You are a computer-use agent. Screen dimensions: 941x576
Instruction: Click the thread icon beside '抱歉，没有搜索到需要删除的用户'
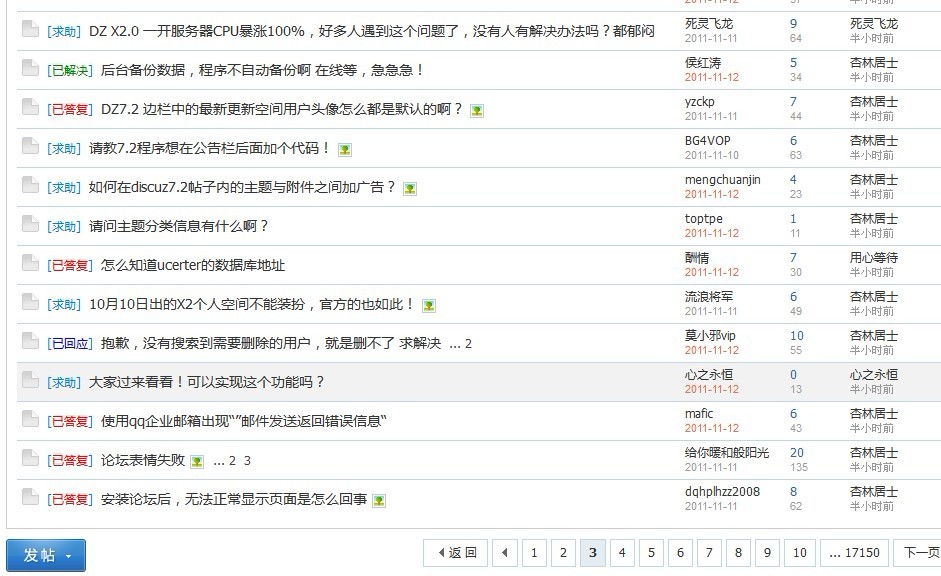pos(30,341)
